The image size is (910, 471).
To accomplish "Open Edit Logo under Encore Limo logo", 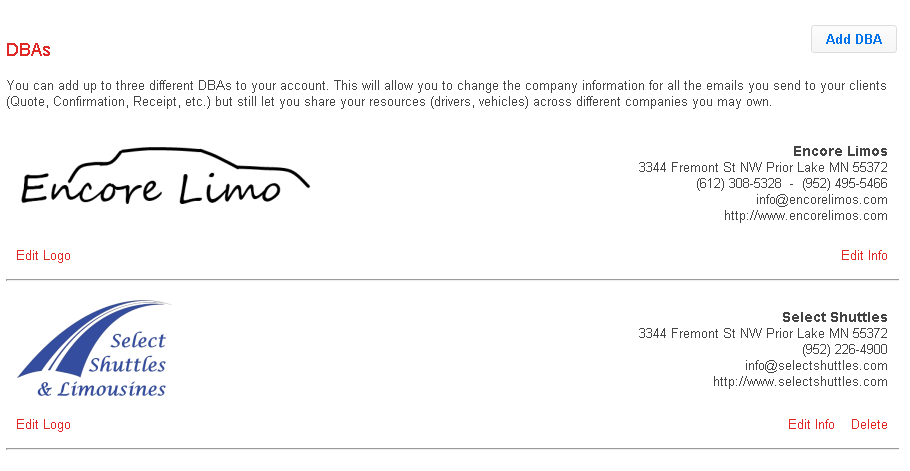I will coord(43,255).
